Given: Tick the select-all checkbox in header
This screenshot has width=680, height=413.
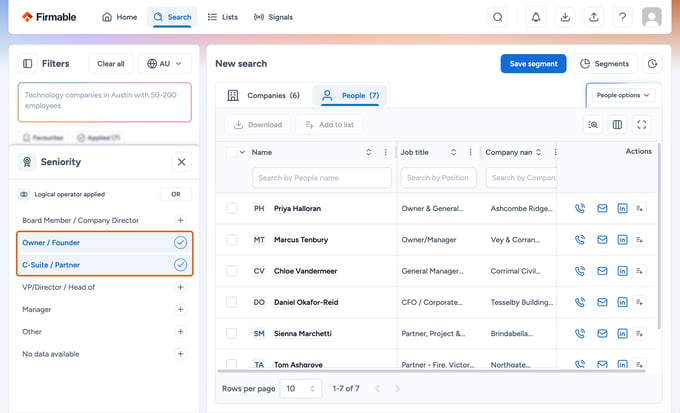Looking at the screenshot, I should pyautogui.click(x=232, y=152).
